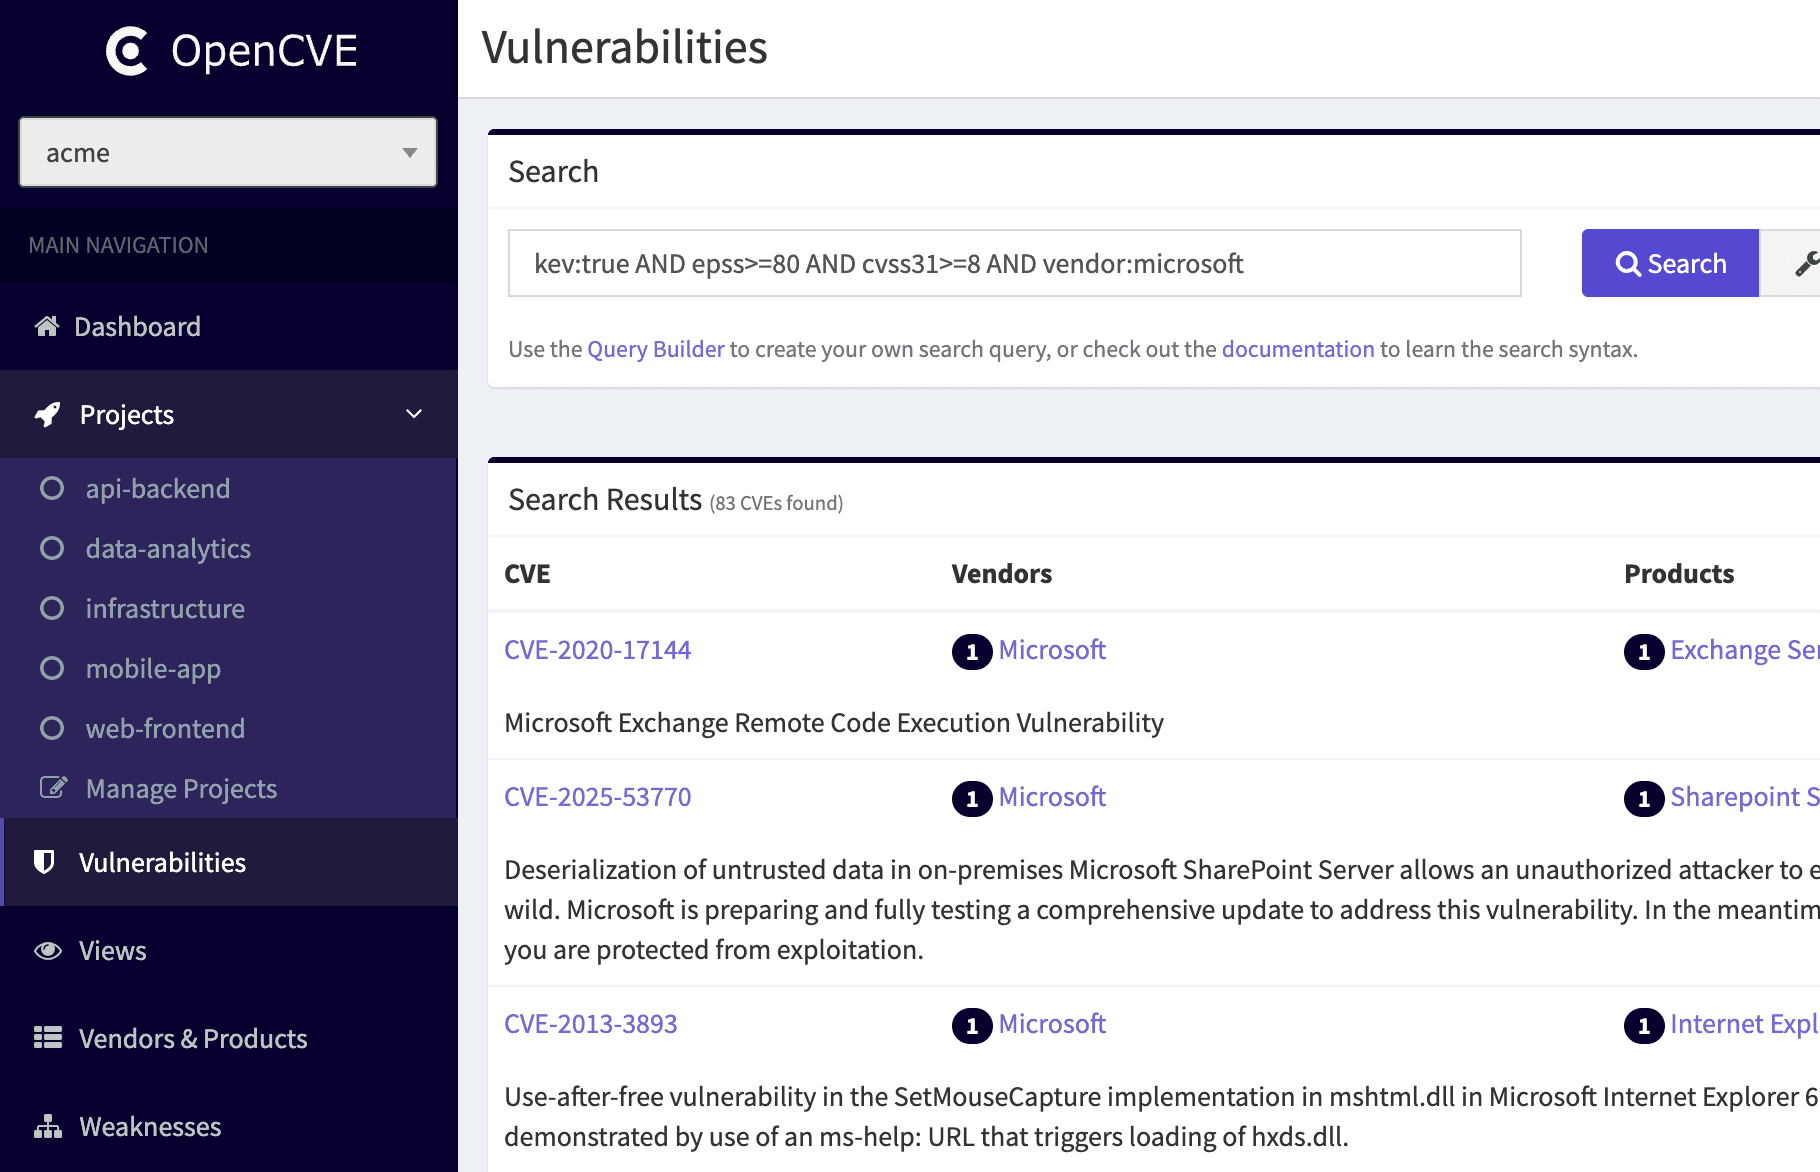
Task: Click the Vendors & Products list icon
Action: point(46,1038)
